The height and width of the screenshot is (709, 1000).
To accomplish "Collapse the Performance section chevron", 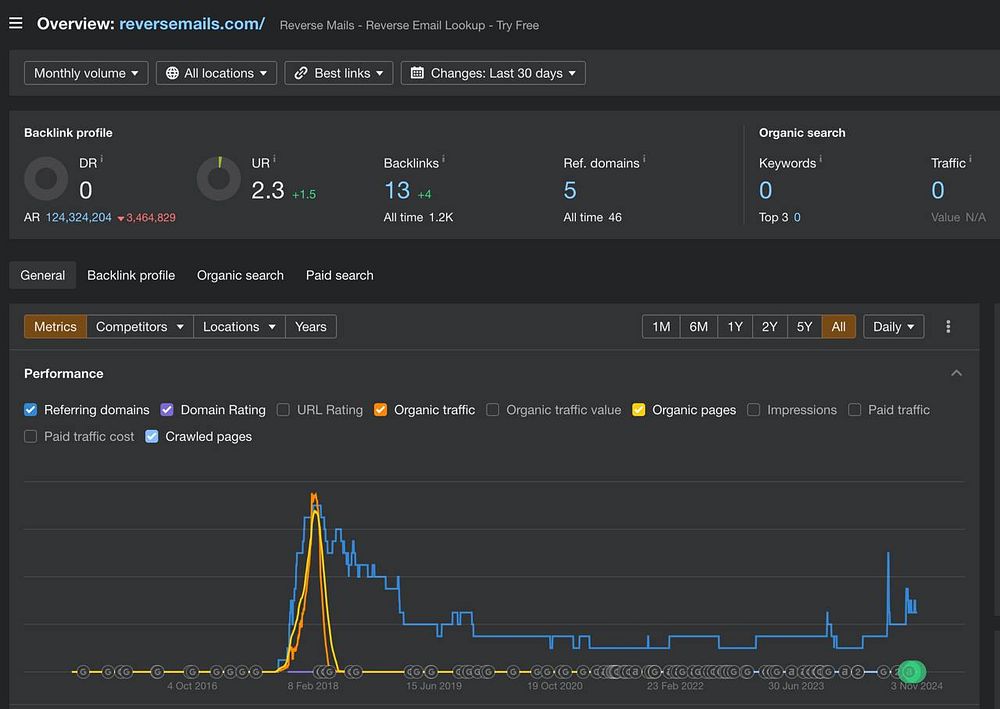I will pyautogui.click(x=956, y=373).
